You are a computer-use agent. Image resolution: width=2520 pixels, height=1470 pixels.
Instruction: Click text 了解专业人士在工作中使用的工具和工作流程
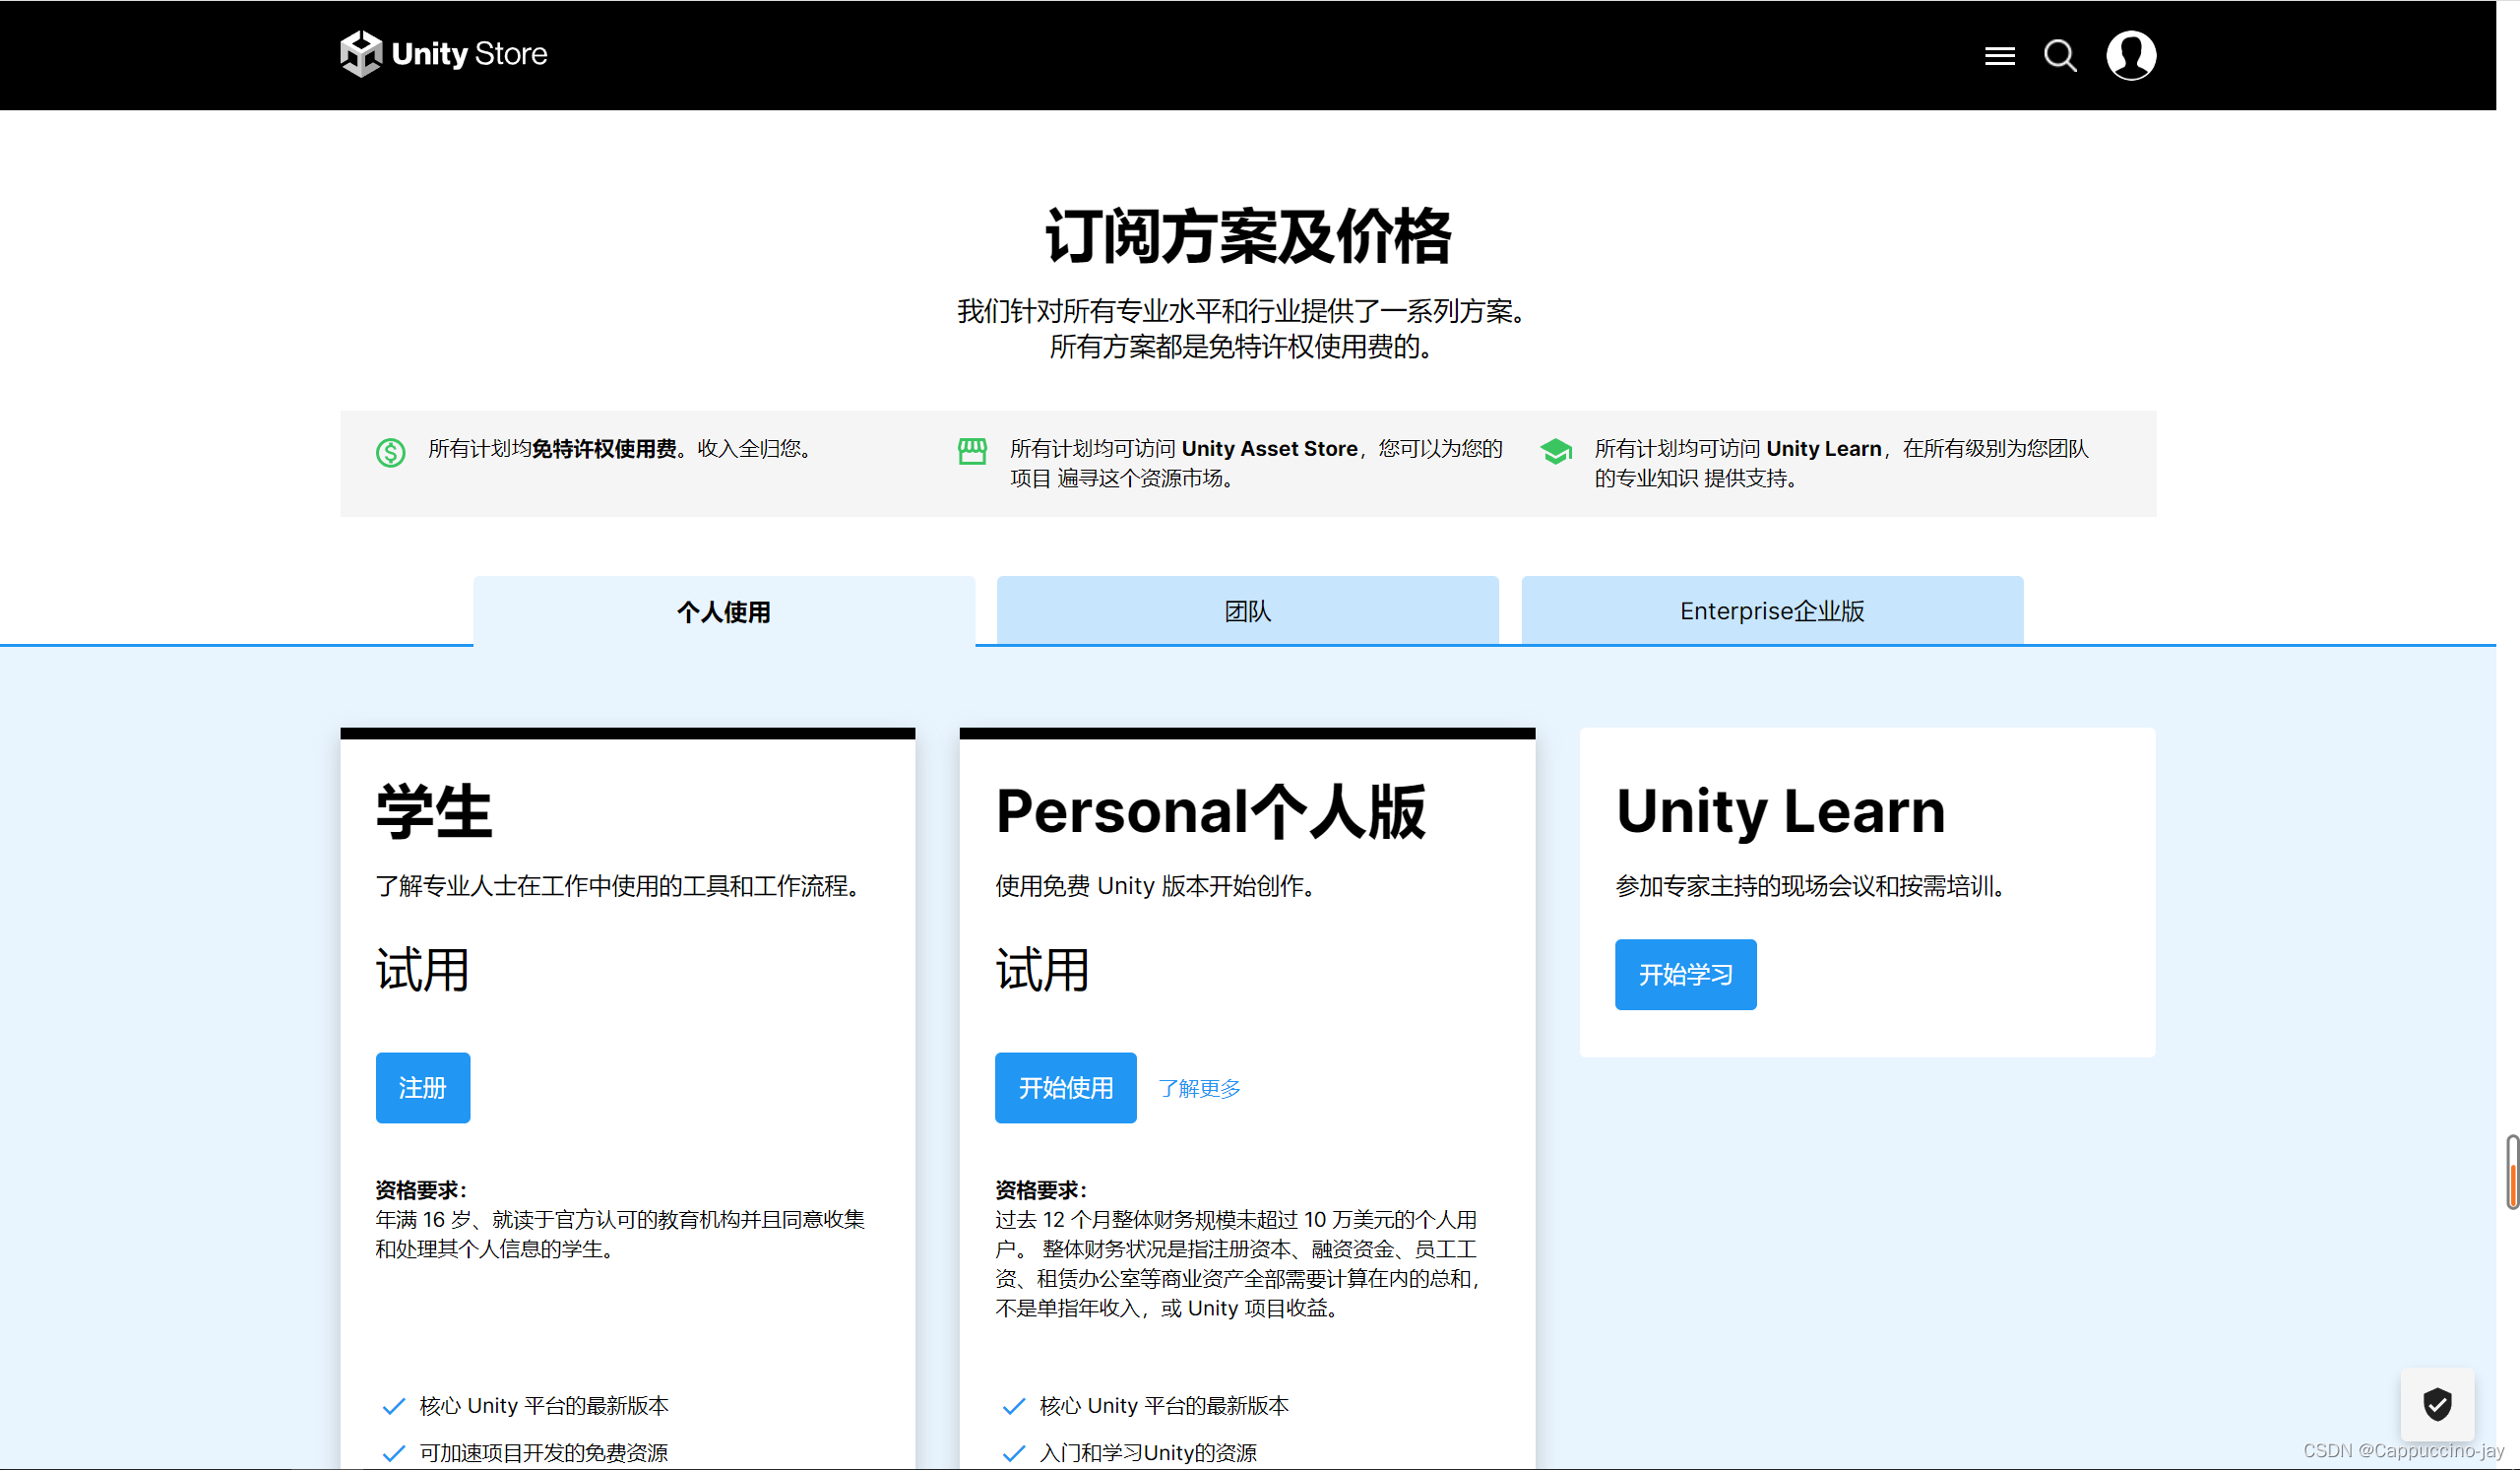tap(619, 885)
